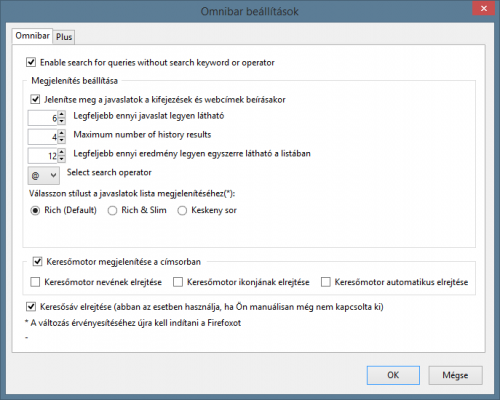Select the Omnibar tab
The height and width of the screenshot is (400, 500).
pos(32,36)
